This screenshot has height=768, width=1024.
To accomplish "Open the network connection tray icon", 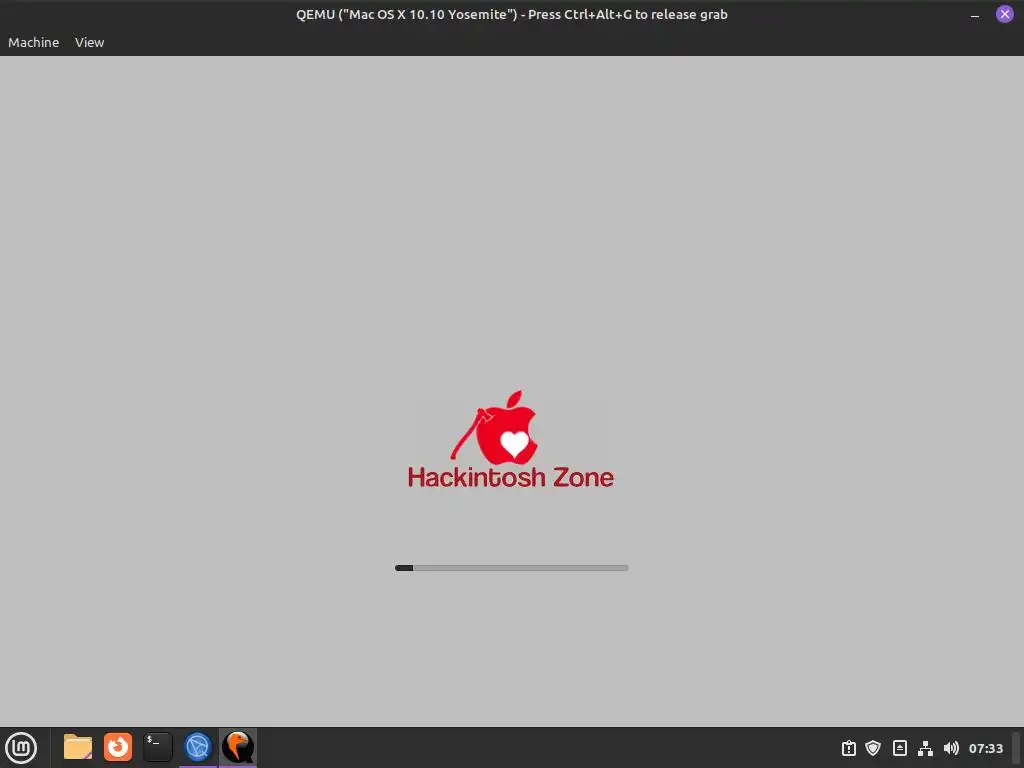I will [x=925, y=748].
